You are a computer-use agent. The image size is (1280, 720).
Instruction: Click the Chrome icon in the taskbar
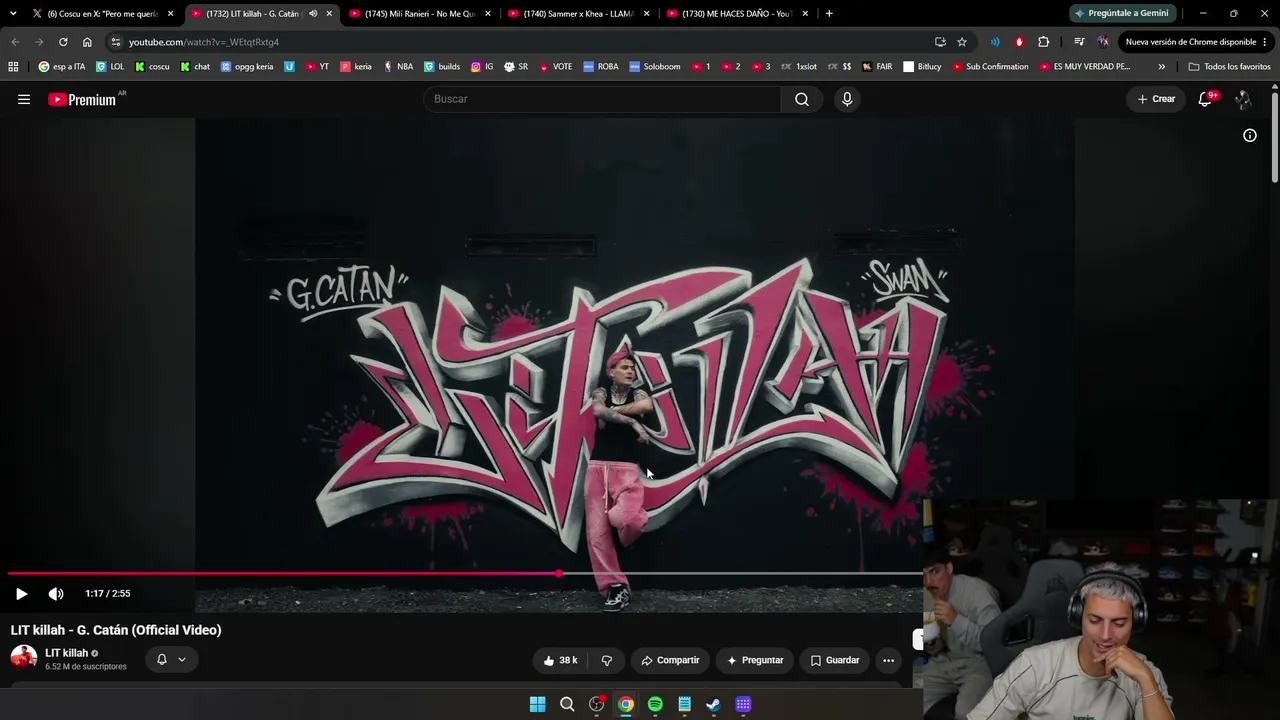(x=626, y=704)
